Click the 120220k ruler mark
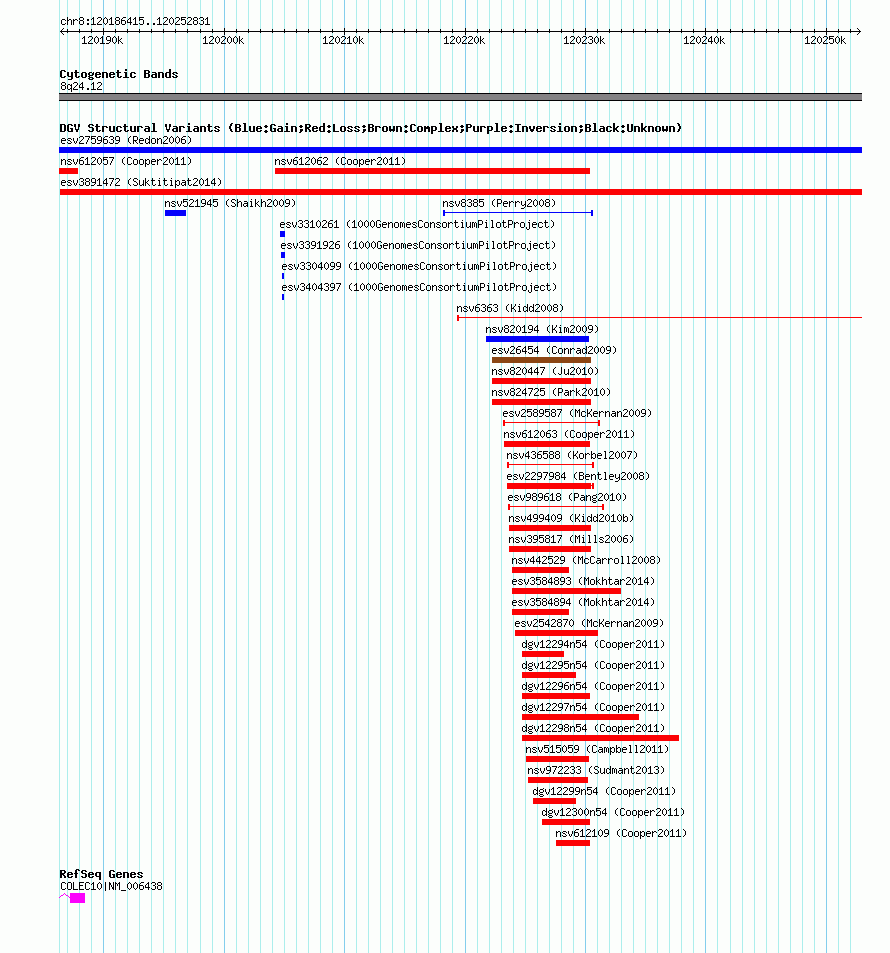890x953 pixels. point(464,40)
